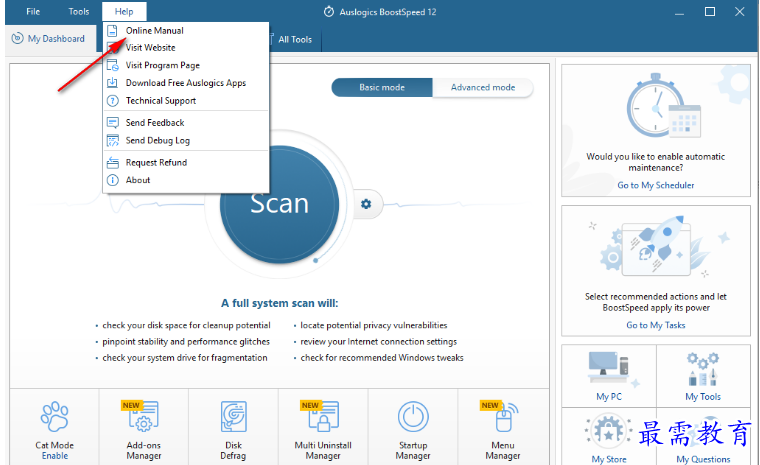Click the My Questions label
The image size is (760, 465).
point(703,459)
